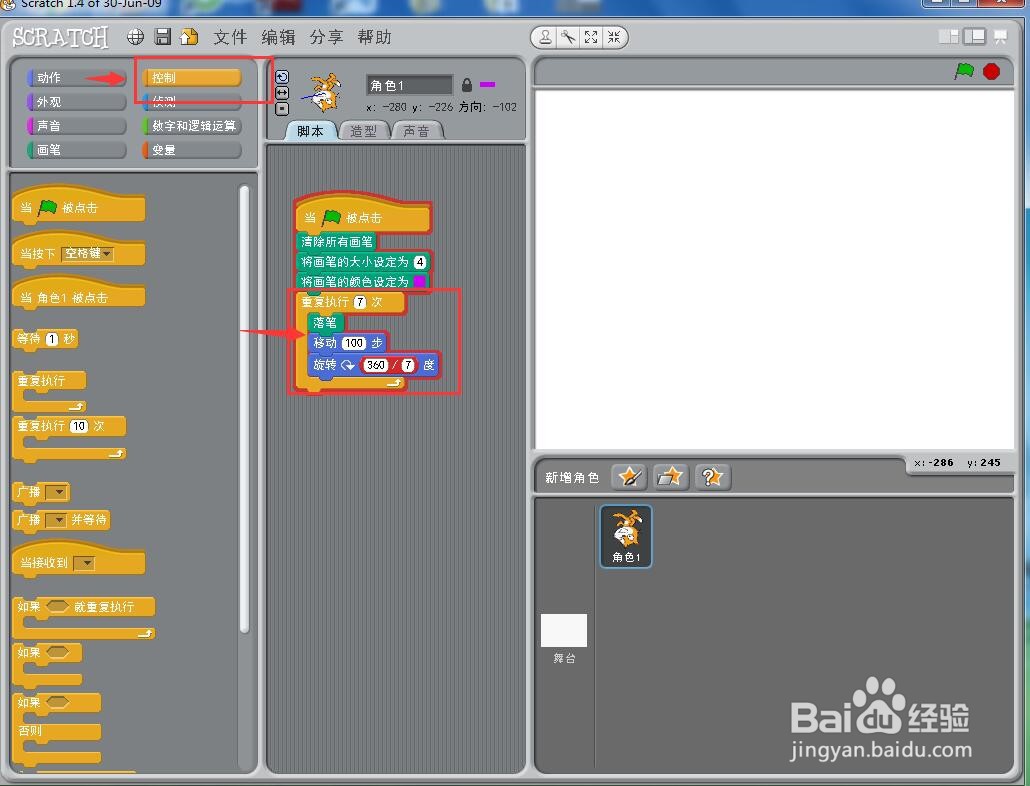Click the 当绿旗被点击 hat block in script
1030x786 pixels.
coord(363,213)
